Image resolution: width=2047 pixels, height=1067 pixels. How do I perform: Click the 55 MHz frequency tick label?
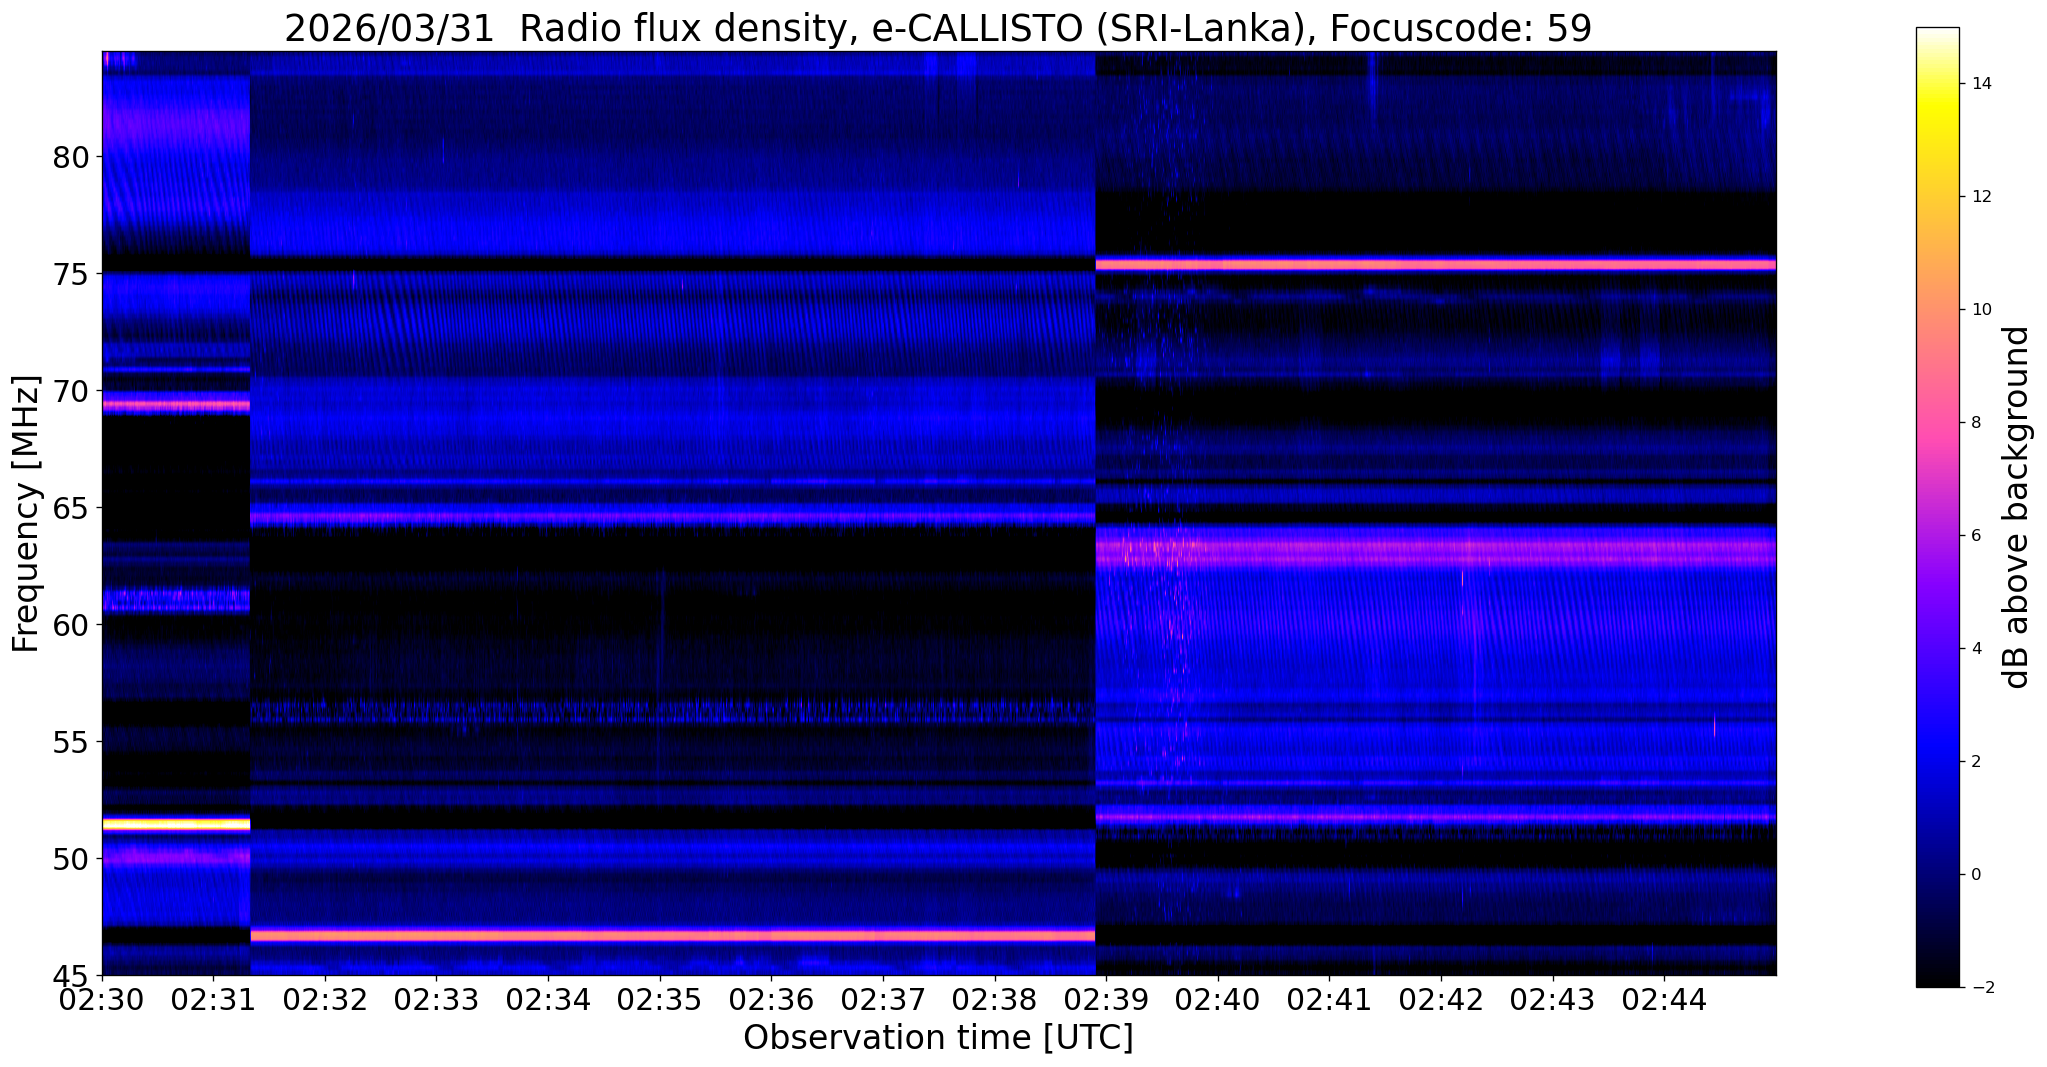click(x=73, y=741)
